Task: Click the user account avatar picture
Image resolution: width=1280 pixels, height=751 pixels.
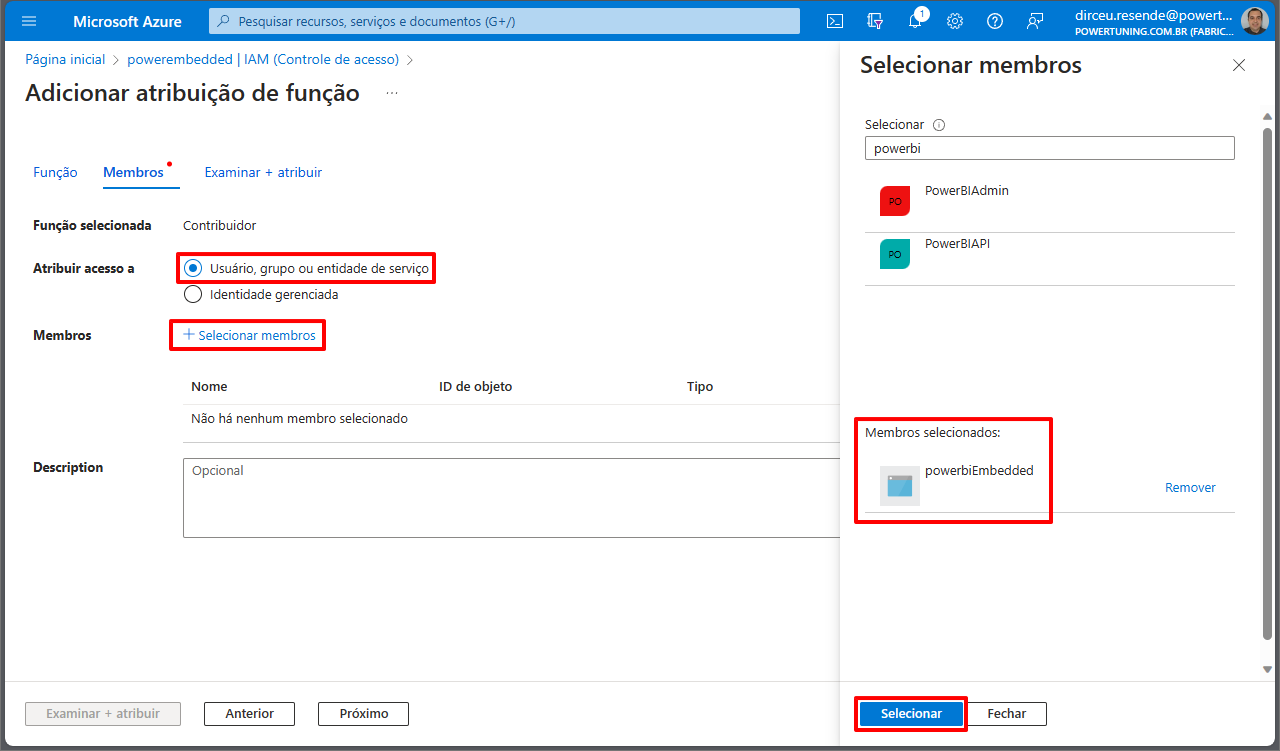Action: coord(1254,21)
